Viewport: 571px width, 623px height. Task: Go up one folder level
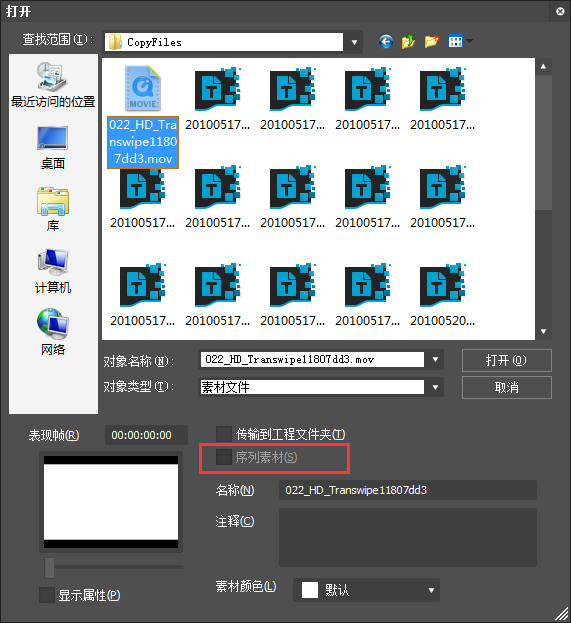408,41
